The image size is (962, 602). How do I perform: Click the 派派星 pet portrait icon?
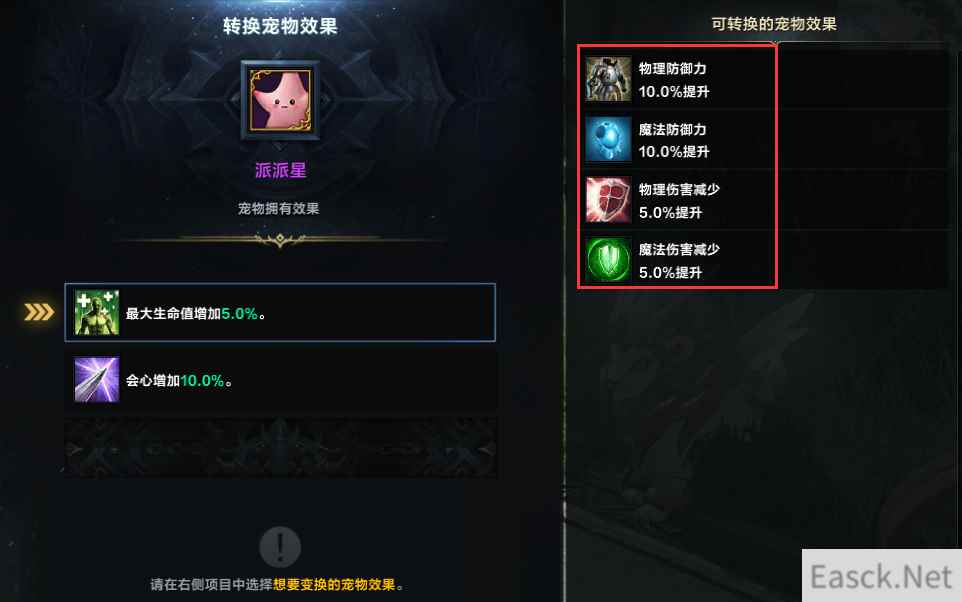coord(280,100)
